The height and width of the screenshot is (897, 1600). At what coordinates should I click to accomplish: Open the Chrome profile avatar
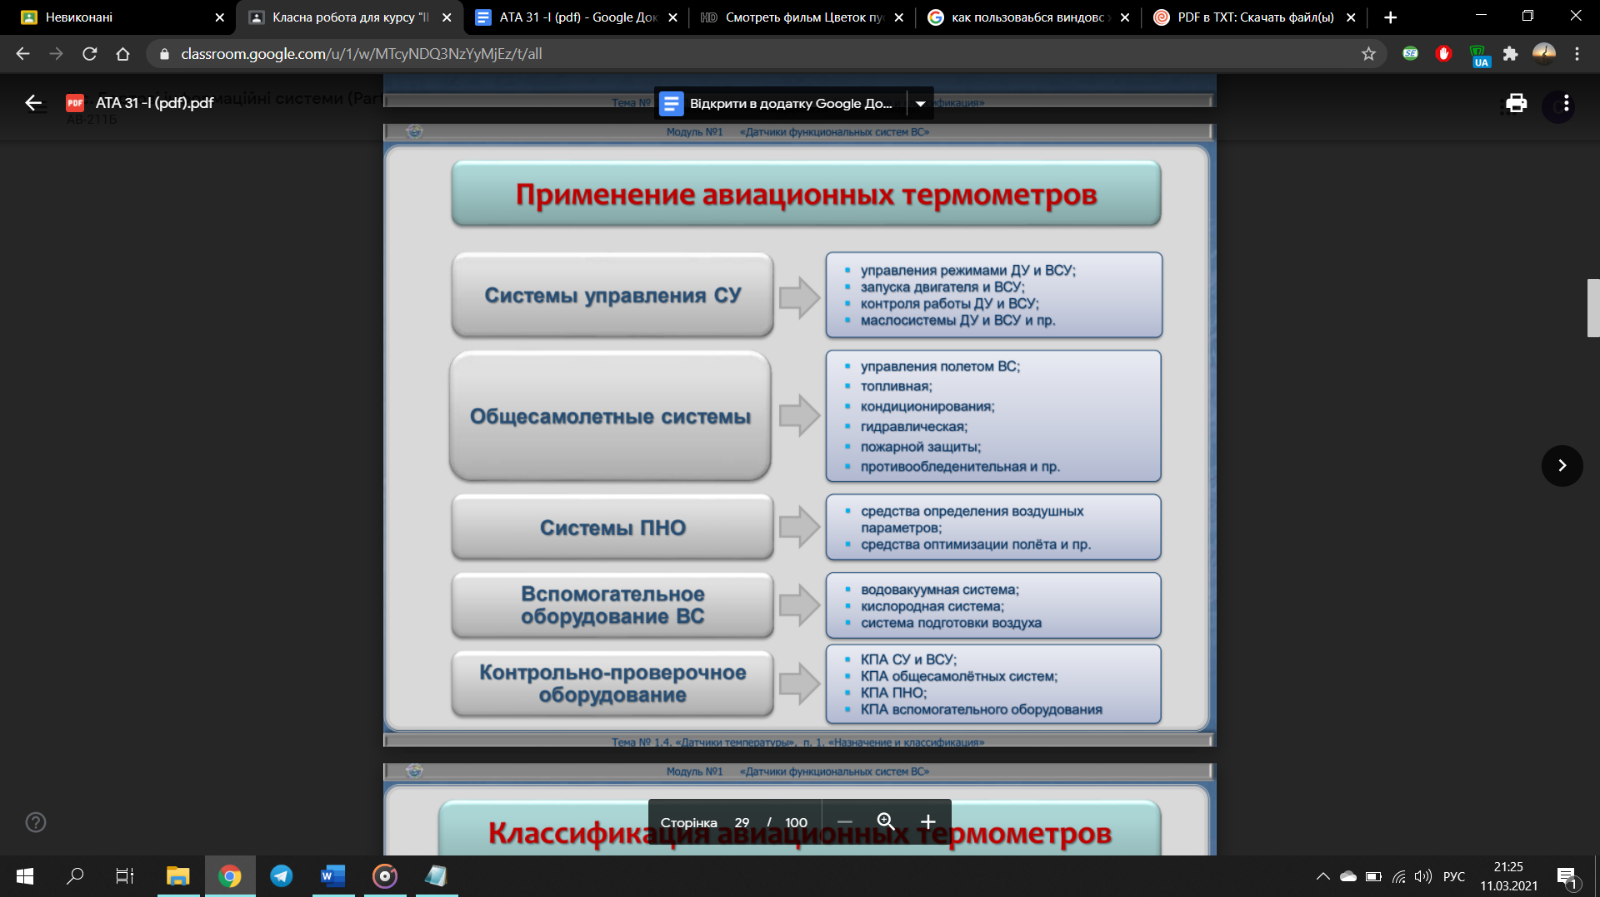pos(1544,54)
